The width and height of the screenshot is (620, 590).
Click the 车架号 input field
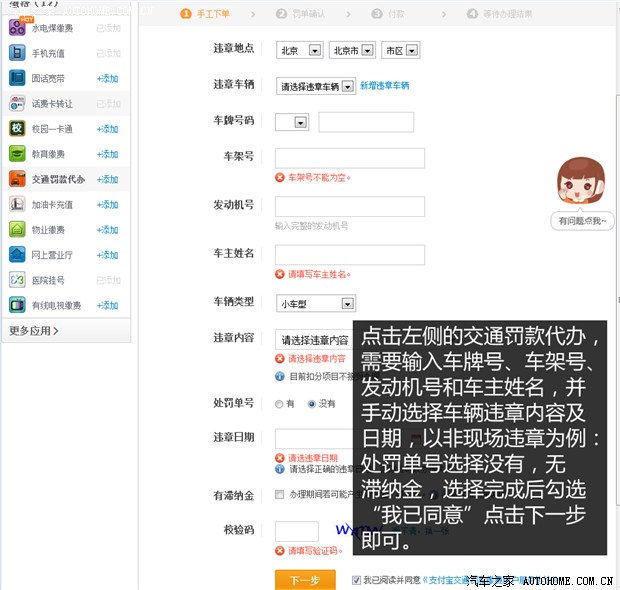[349, 158]
